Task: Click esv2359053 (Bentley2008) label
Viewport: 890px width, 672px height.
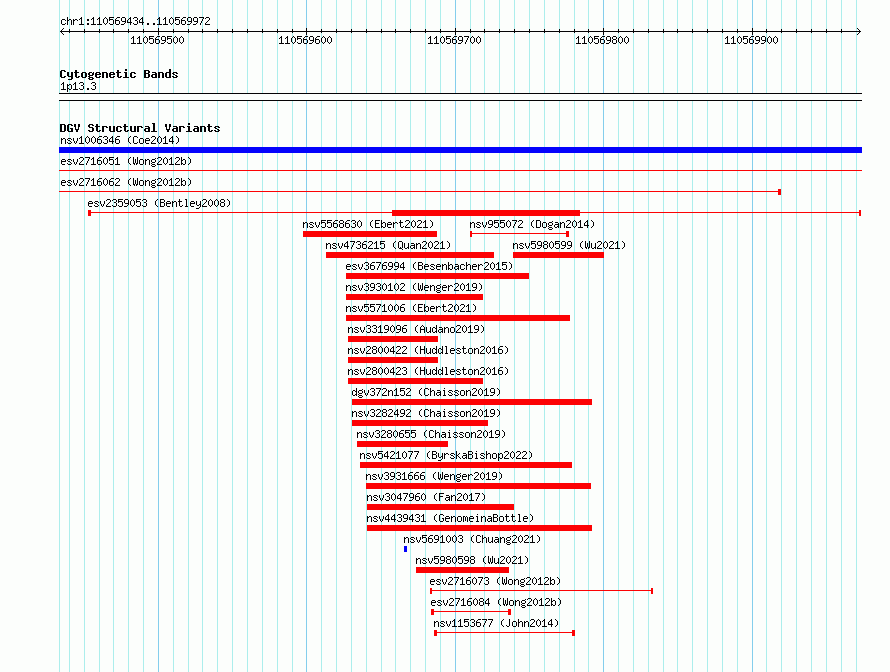Action: 159,203
